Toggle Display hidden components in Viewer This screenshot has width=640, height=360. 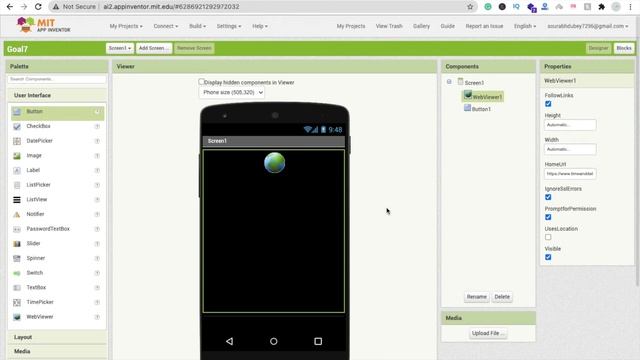pyautogui.click(x=201, y=82)
